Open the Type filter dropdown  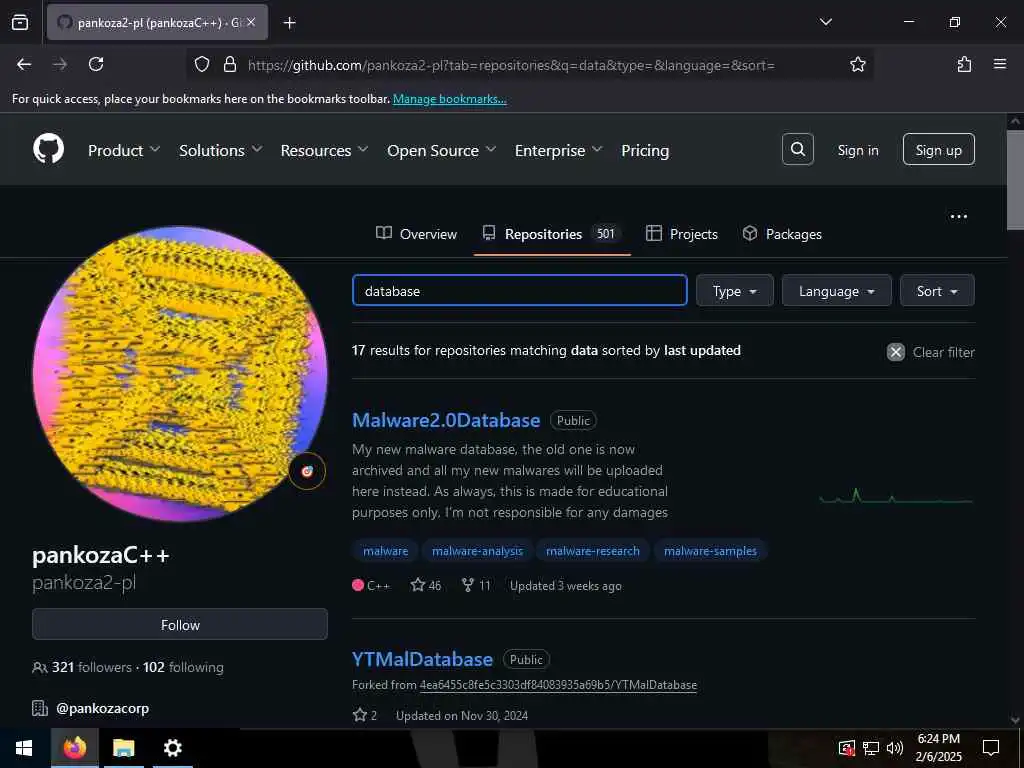click(735, 291)
